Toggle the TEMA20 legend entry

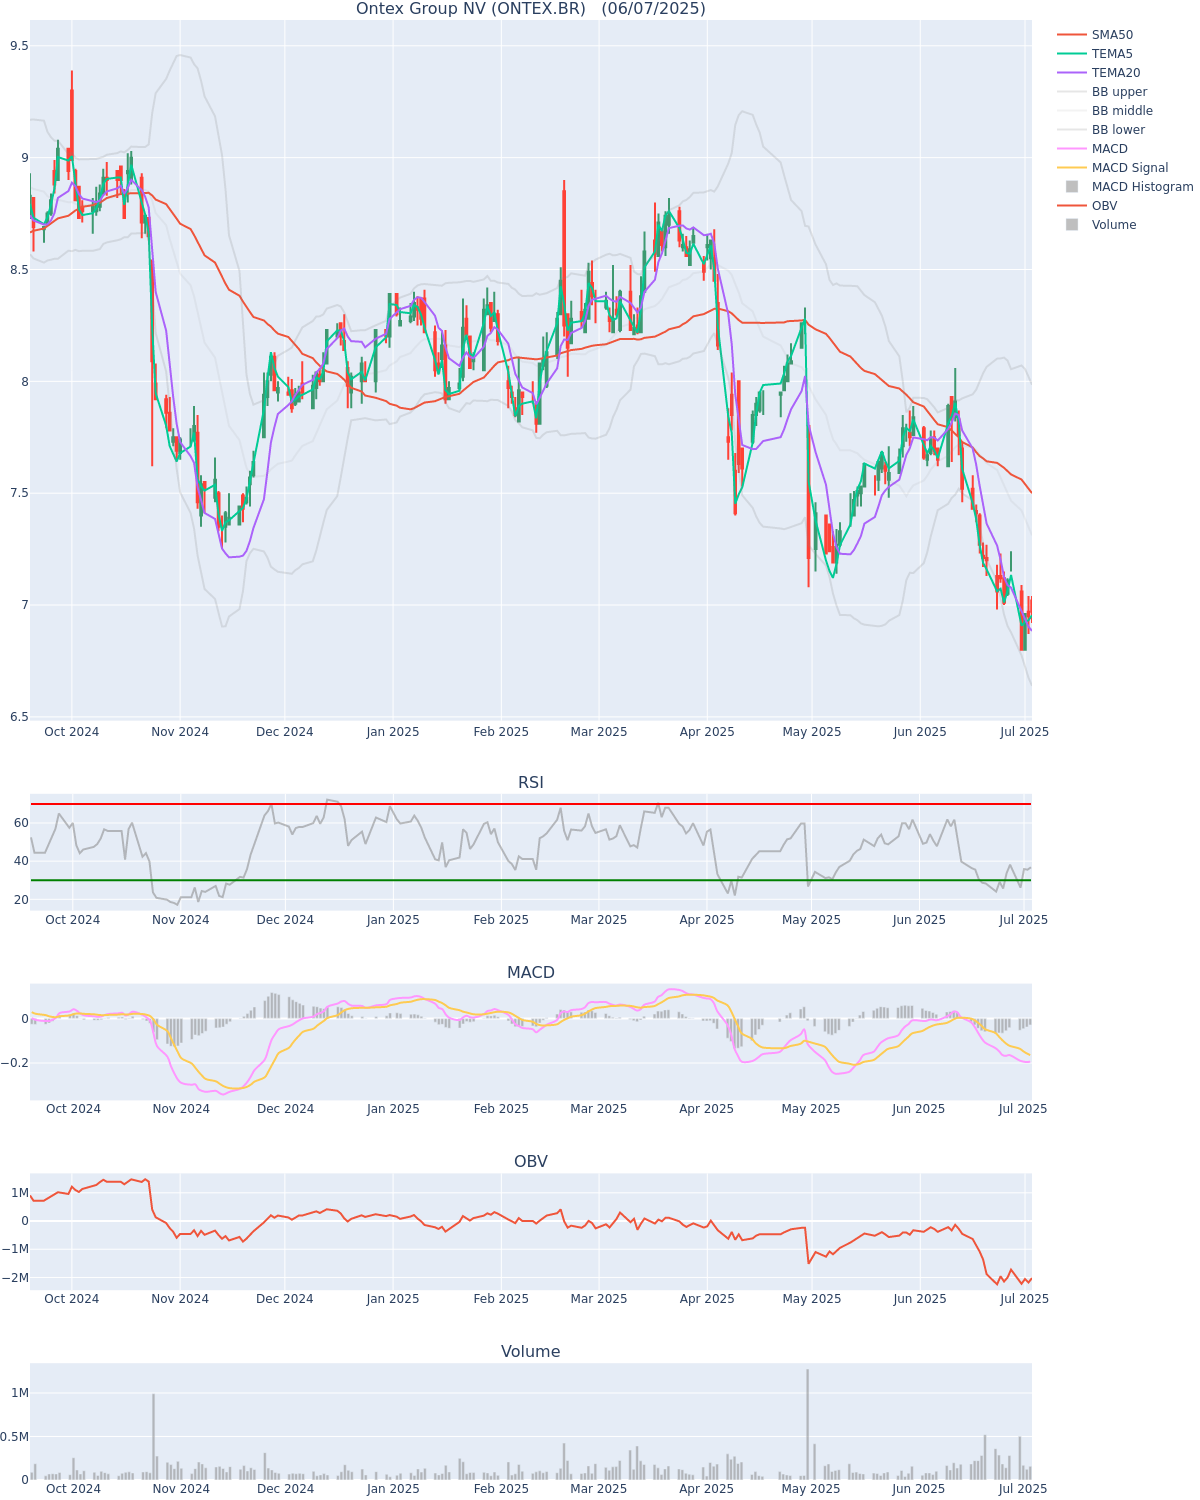[1098, 73]
